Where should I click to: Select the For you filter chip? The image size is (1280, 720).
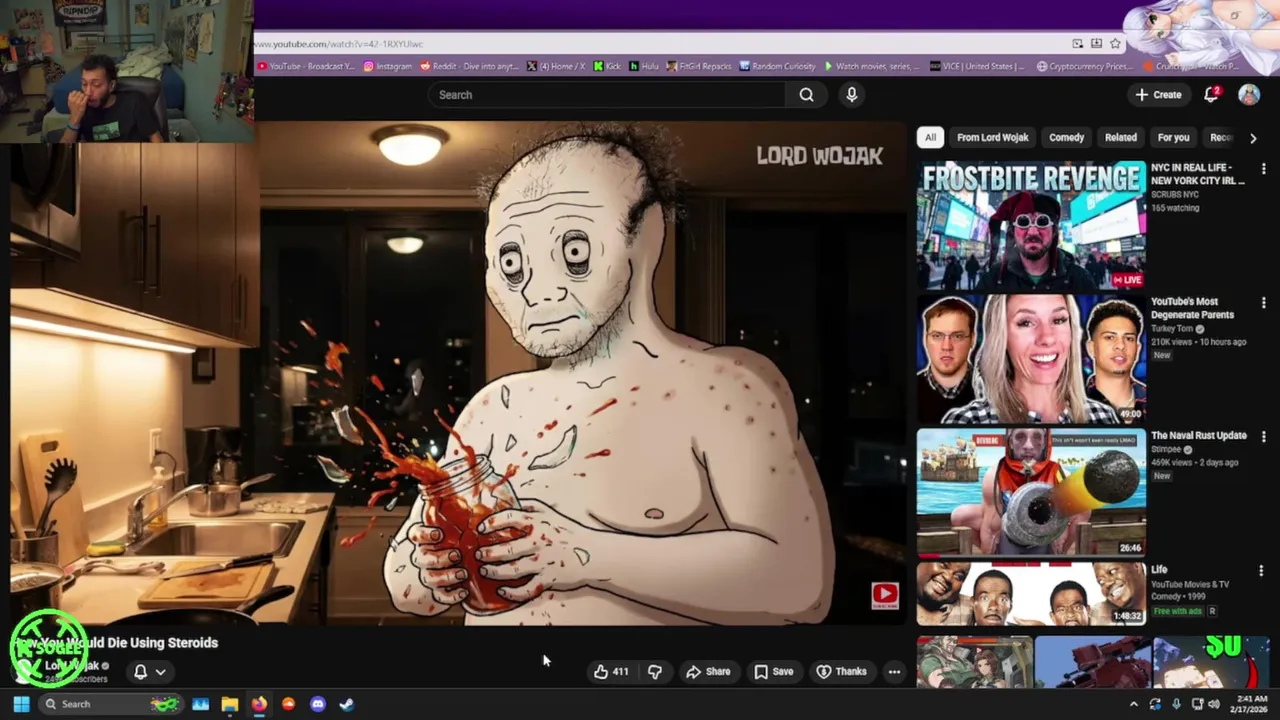[1174, 137]
